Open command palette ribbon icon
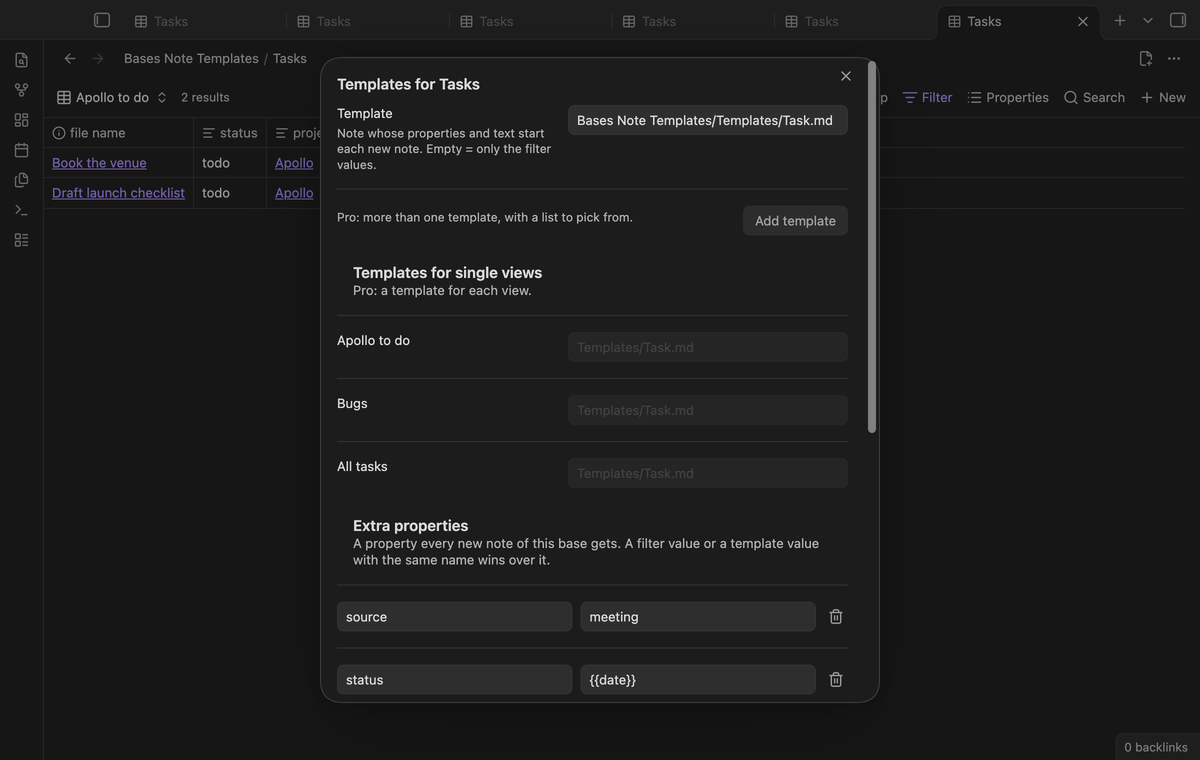The height and width of the screenshot is (760, 1200). [21, 210]
